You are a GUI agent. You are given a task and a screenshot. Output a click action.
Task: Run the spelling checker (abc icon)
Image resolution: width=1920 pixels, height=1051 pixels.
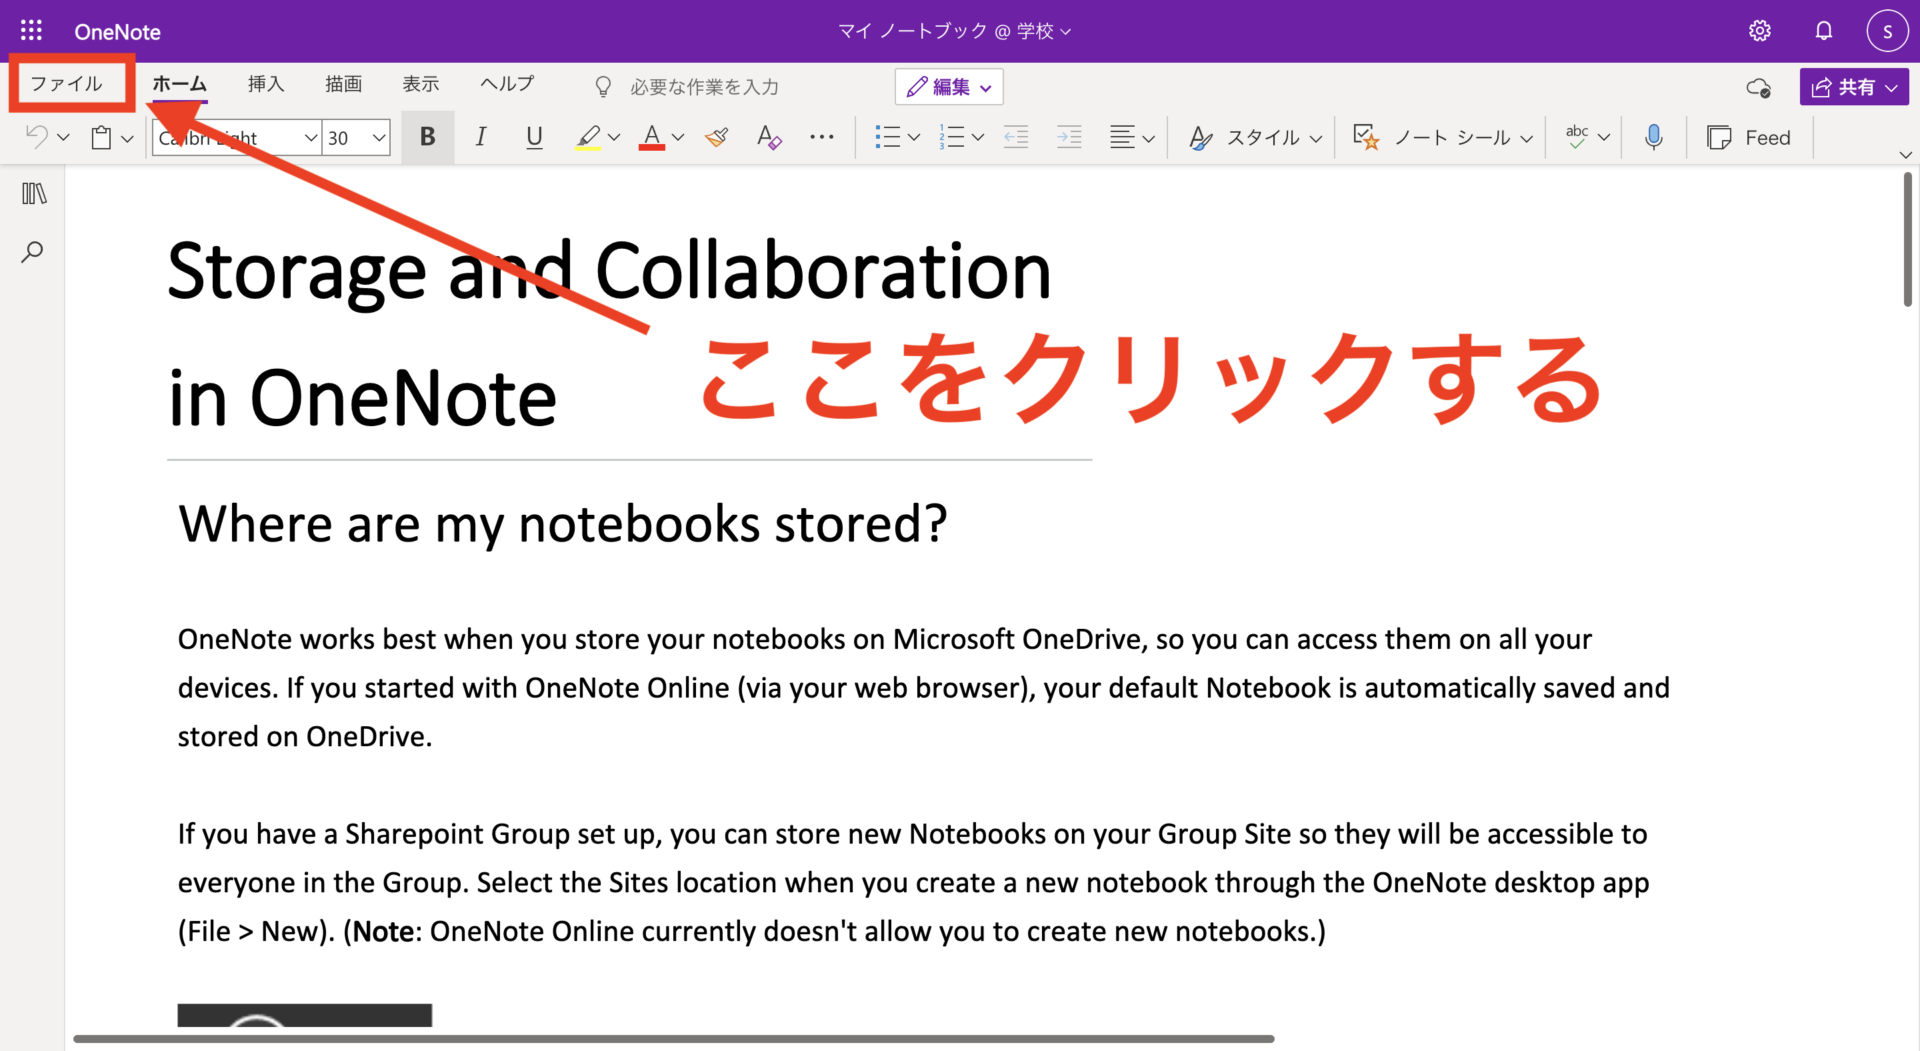click(1576, 137)
